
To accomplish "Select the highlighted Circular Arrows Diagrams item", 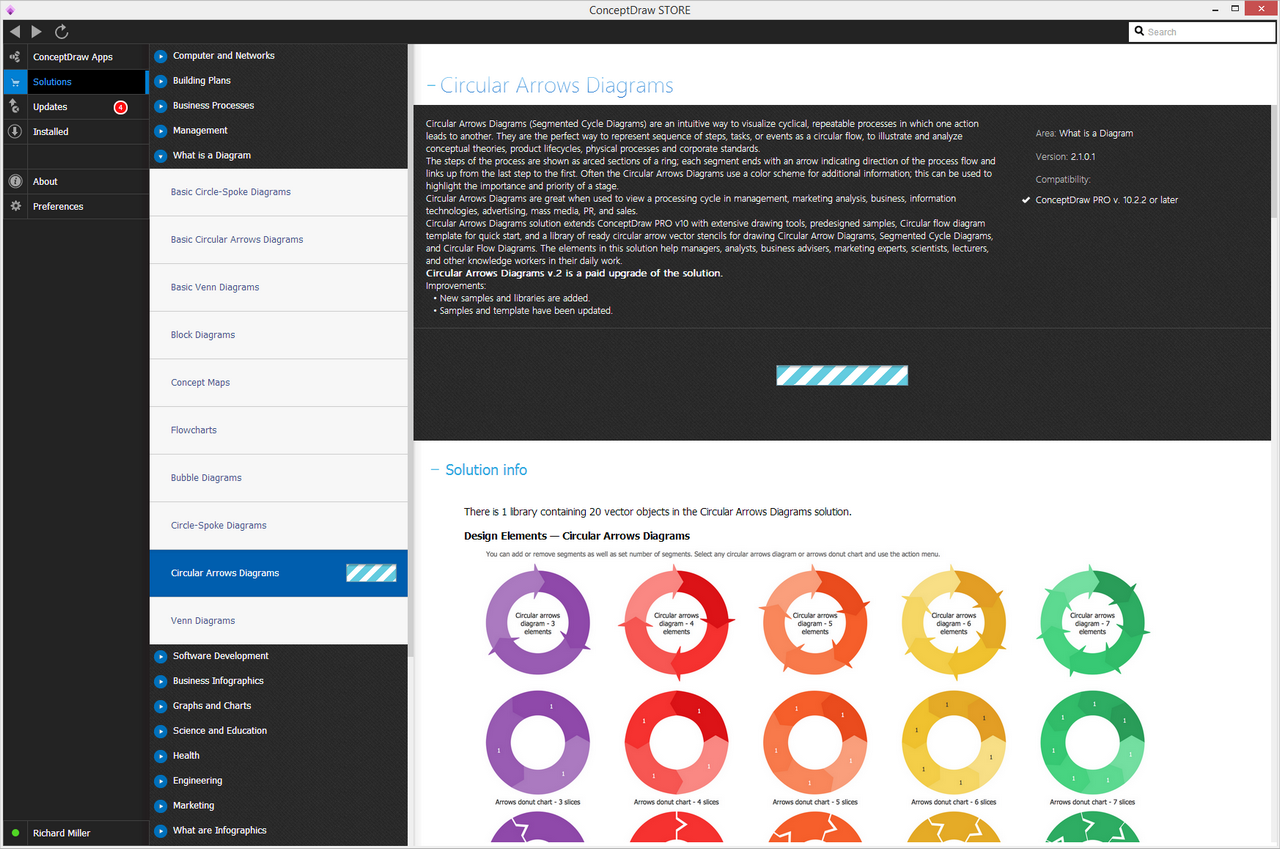I will (279, 573).
